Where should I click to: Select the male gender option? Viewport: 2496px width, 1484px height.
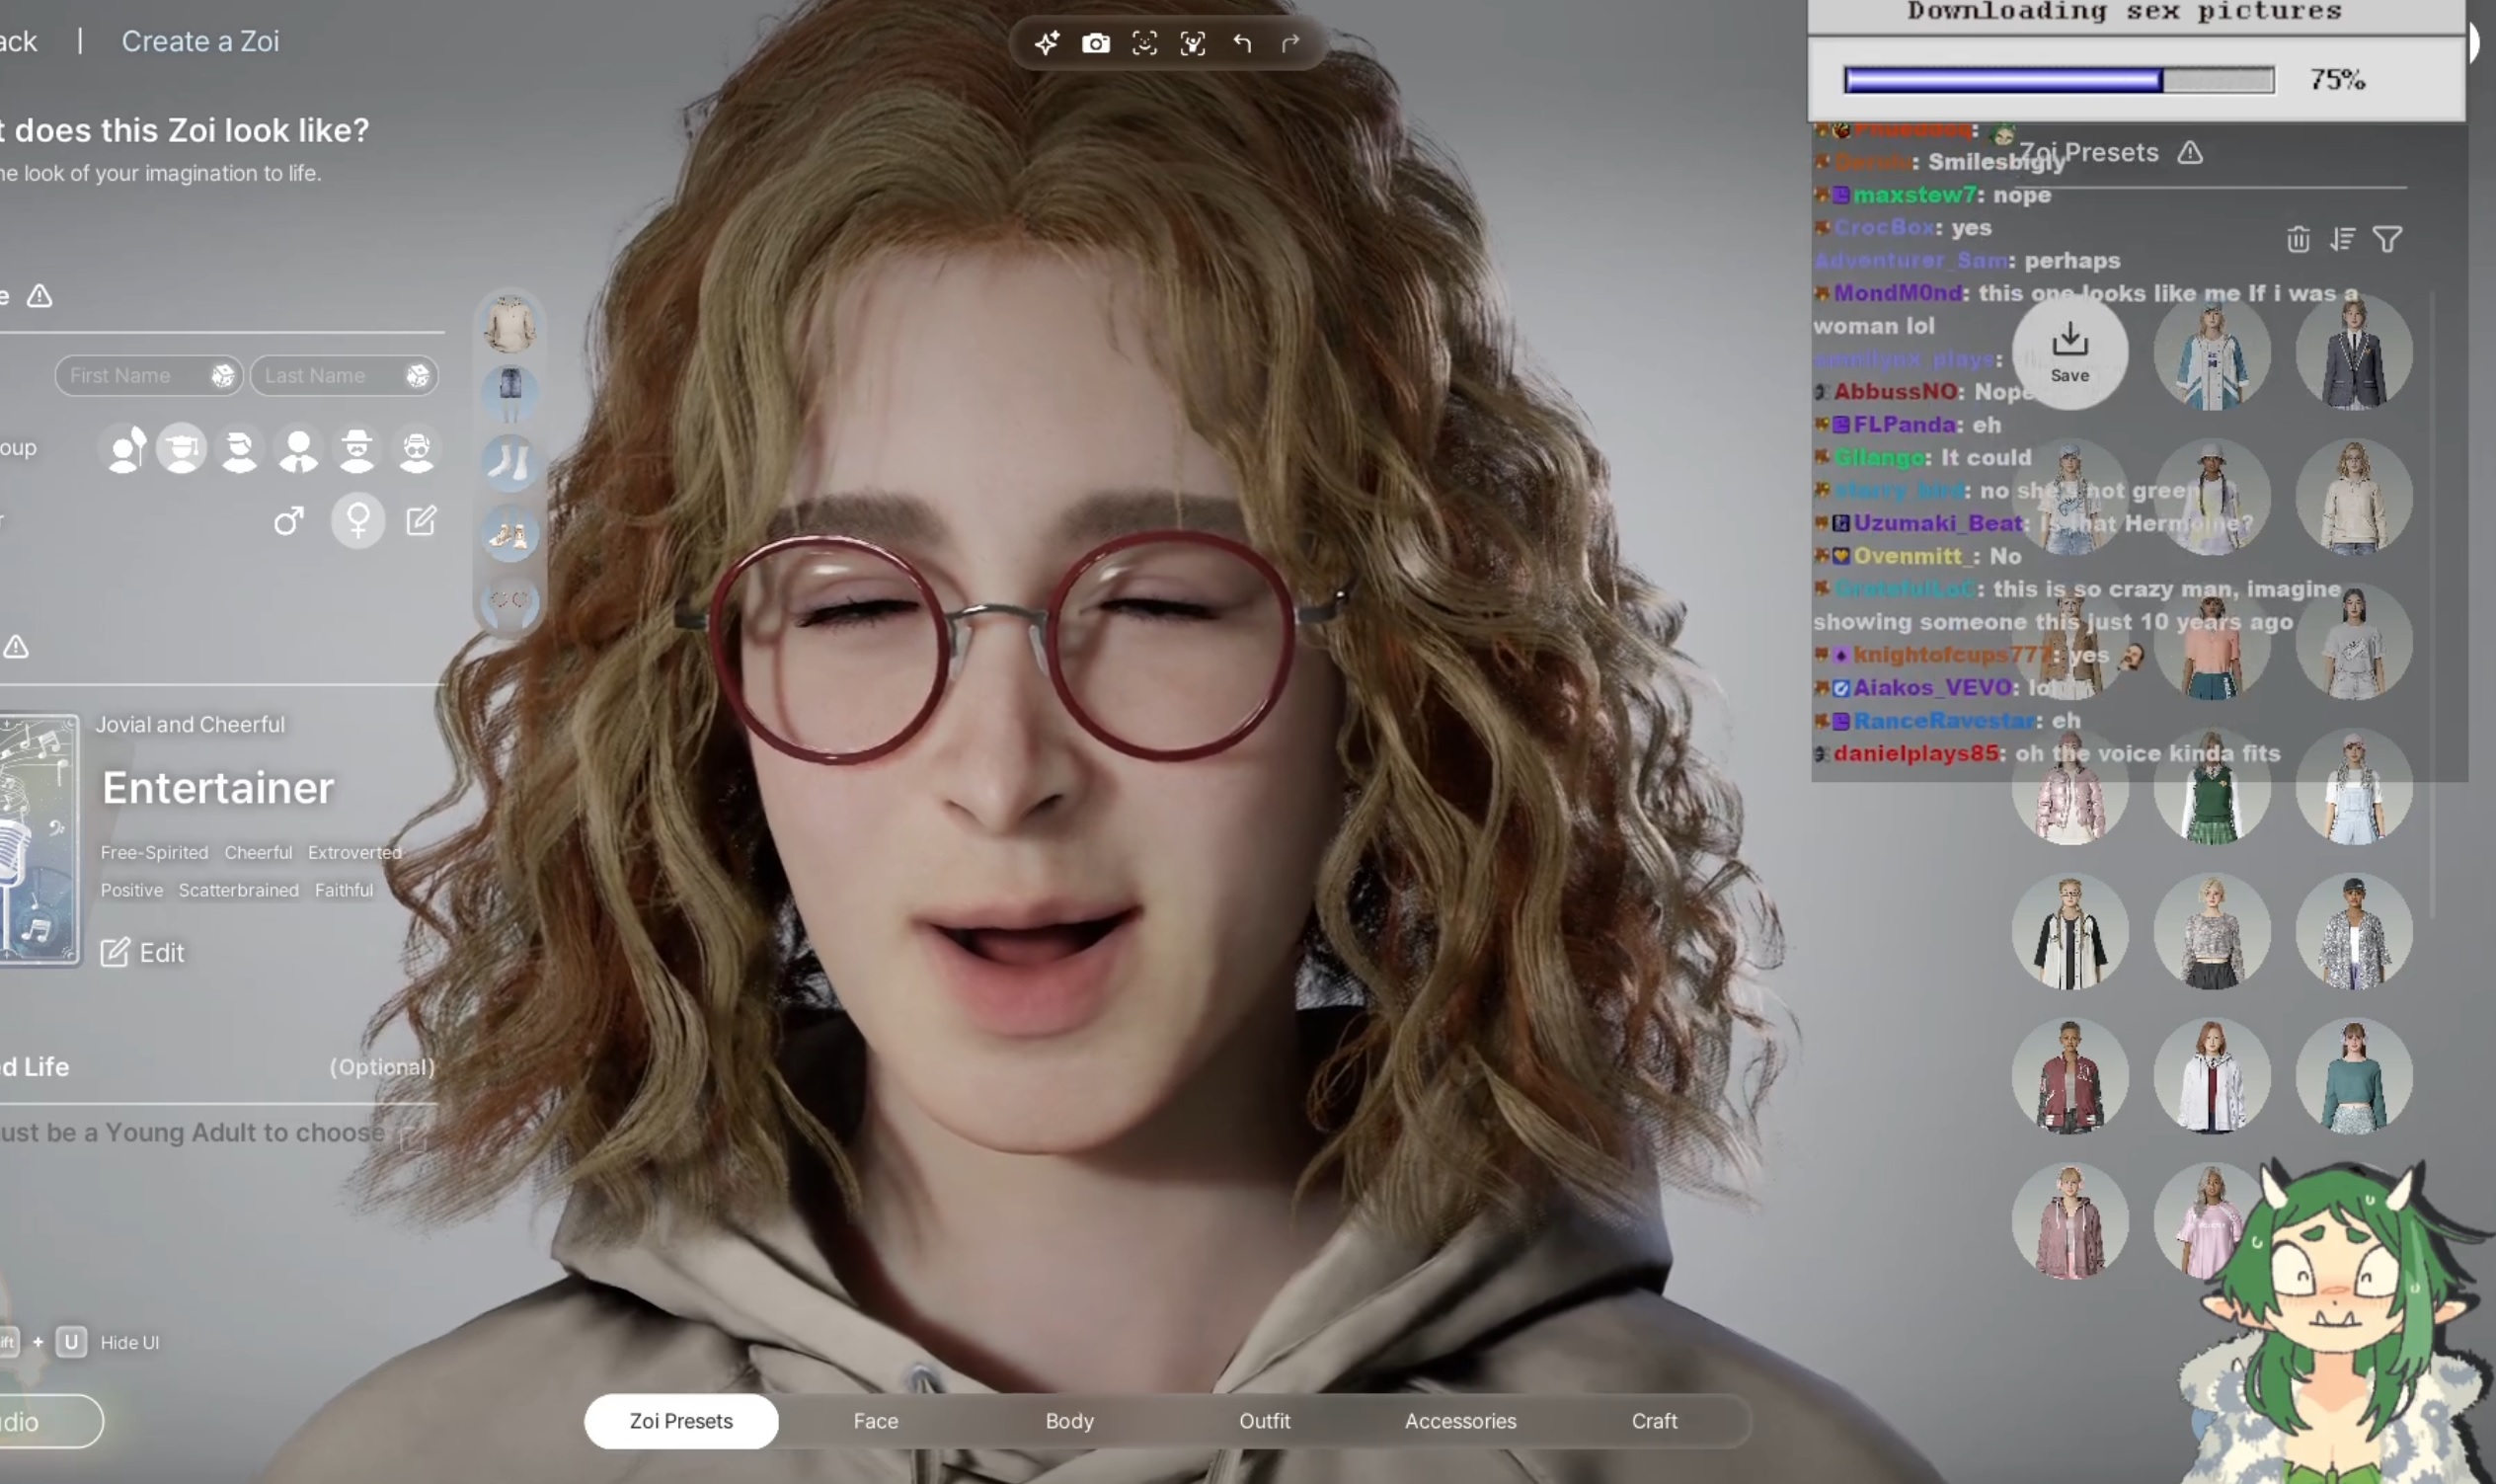pos(289,520)
